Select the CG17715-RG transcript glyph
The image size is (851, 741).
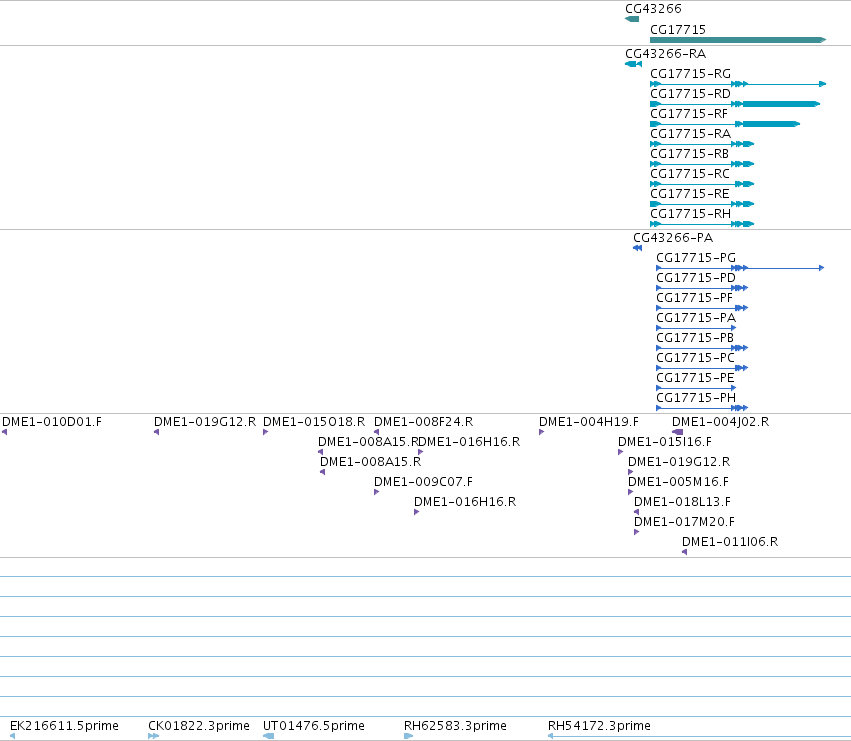click(738, 84)
